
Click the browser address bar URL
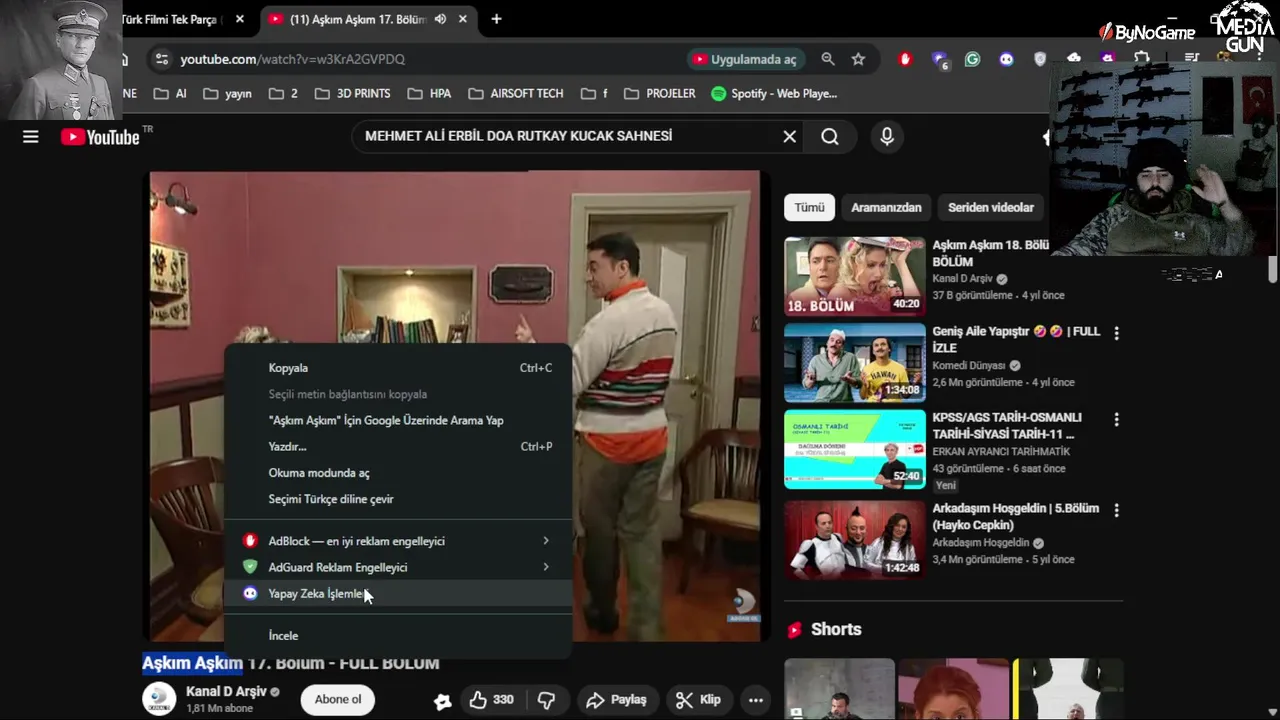(292, 59)
